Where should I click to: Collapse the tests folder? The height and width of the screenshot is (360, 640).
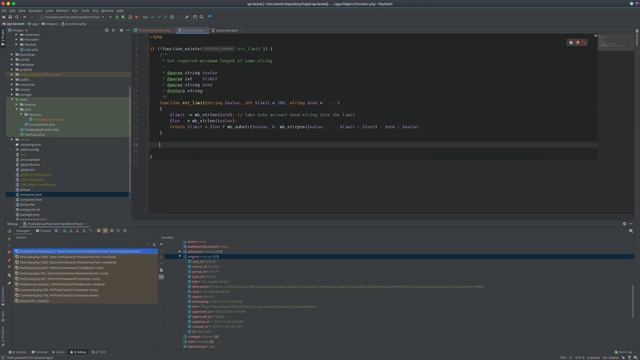tap(12, 100)
